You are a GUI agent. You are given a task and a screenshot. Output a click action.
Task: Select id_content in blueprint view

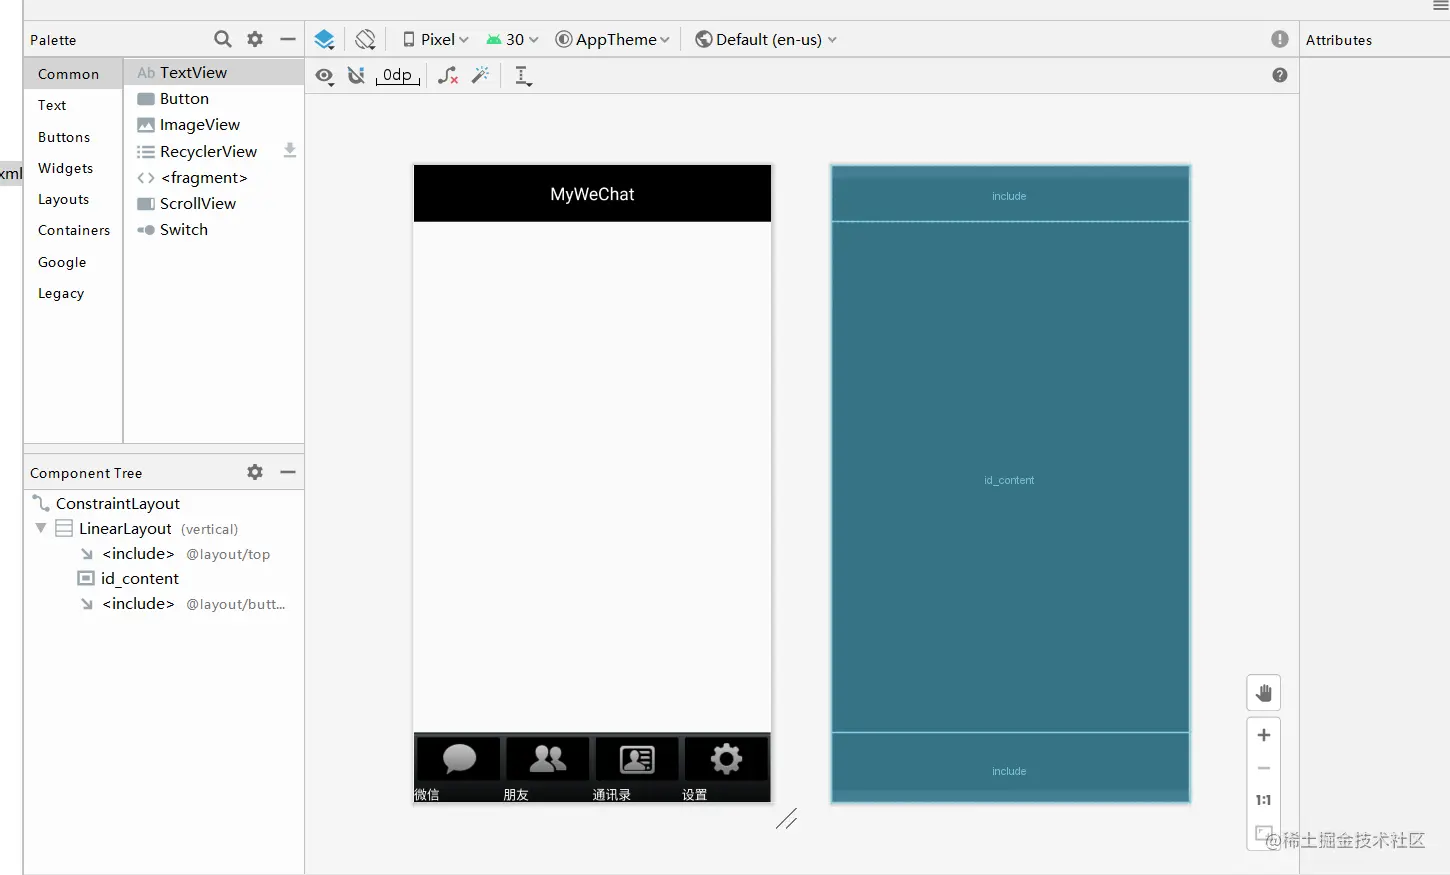coord(1010,478)
